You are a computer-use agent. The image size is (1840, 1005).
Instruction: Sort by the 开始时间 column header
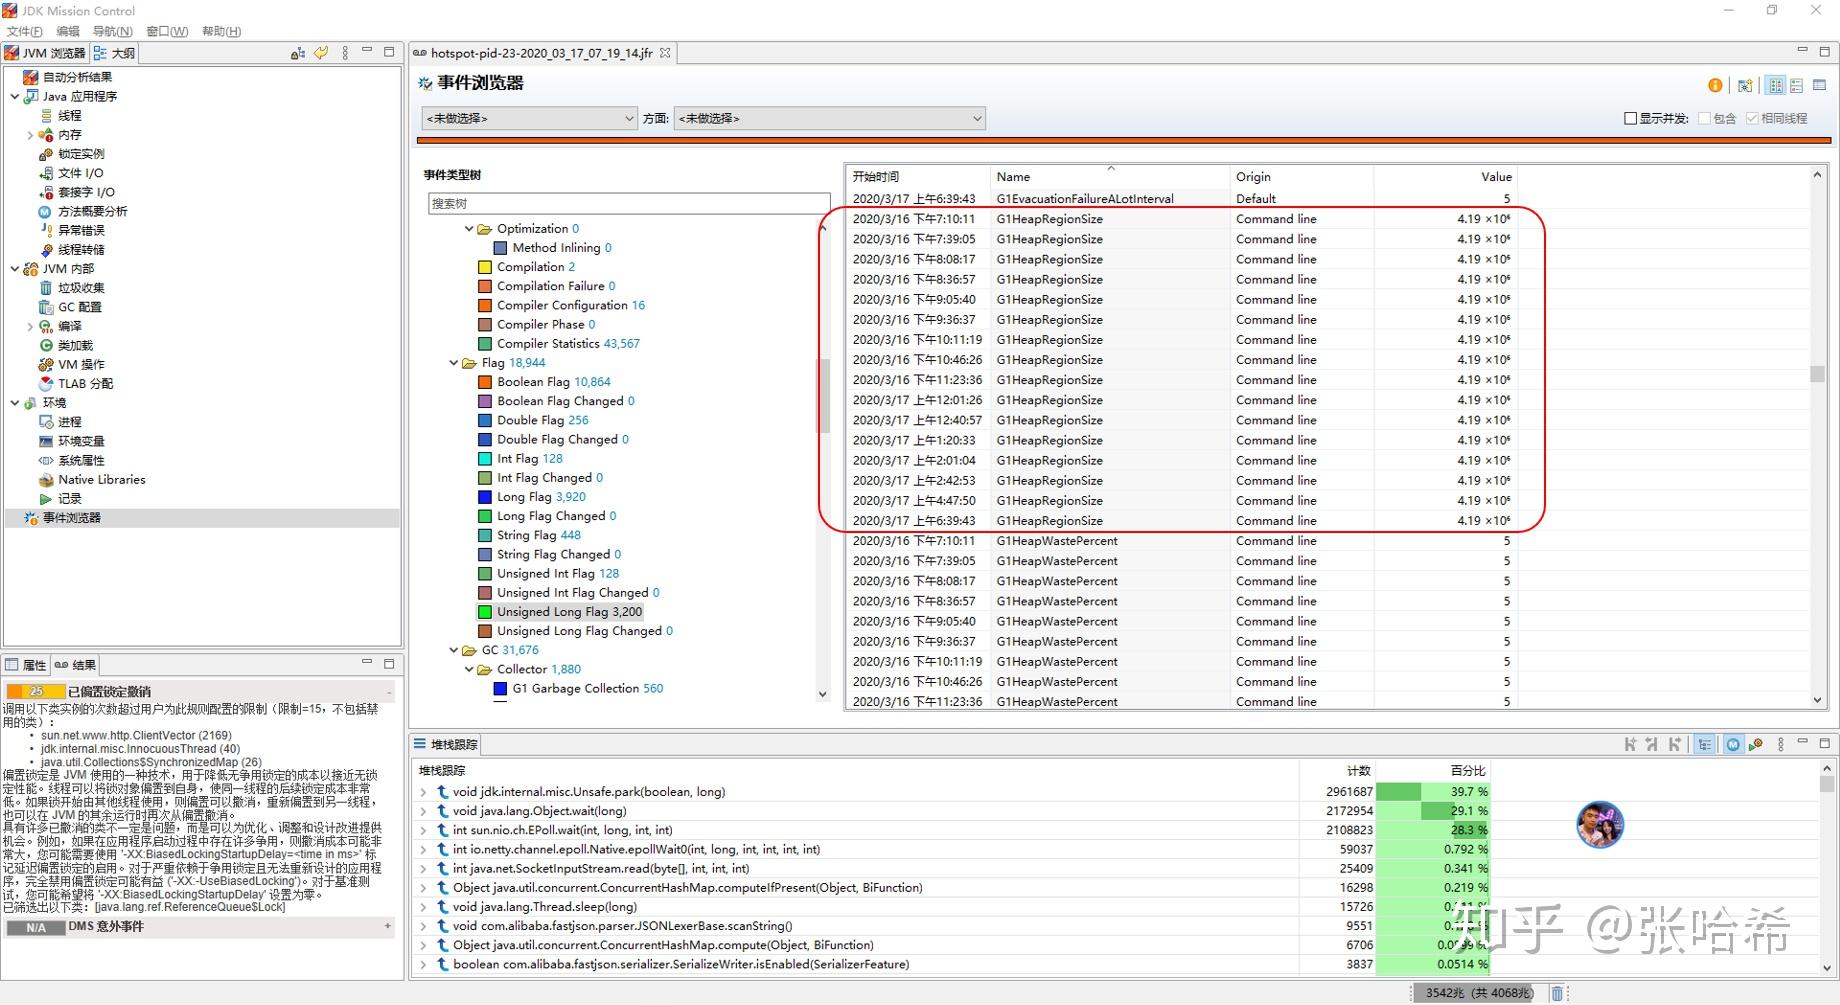[x=918, y=177]
